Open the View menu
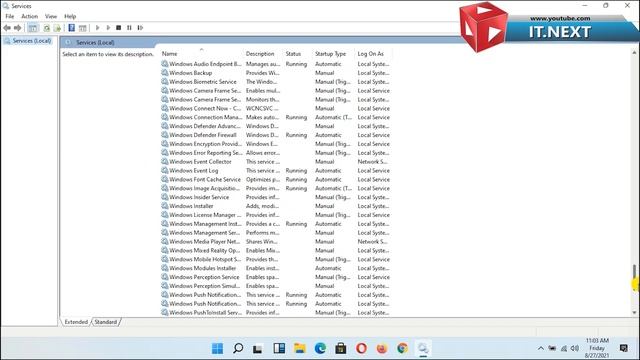 point(51,16)
